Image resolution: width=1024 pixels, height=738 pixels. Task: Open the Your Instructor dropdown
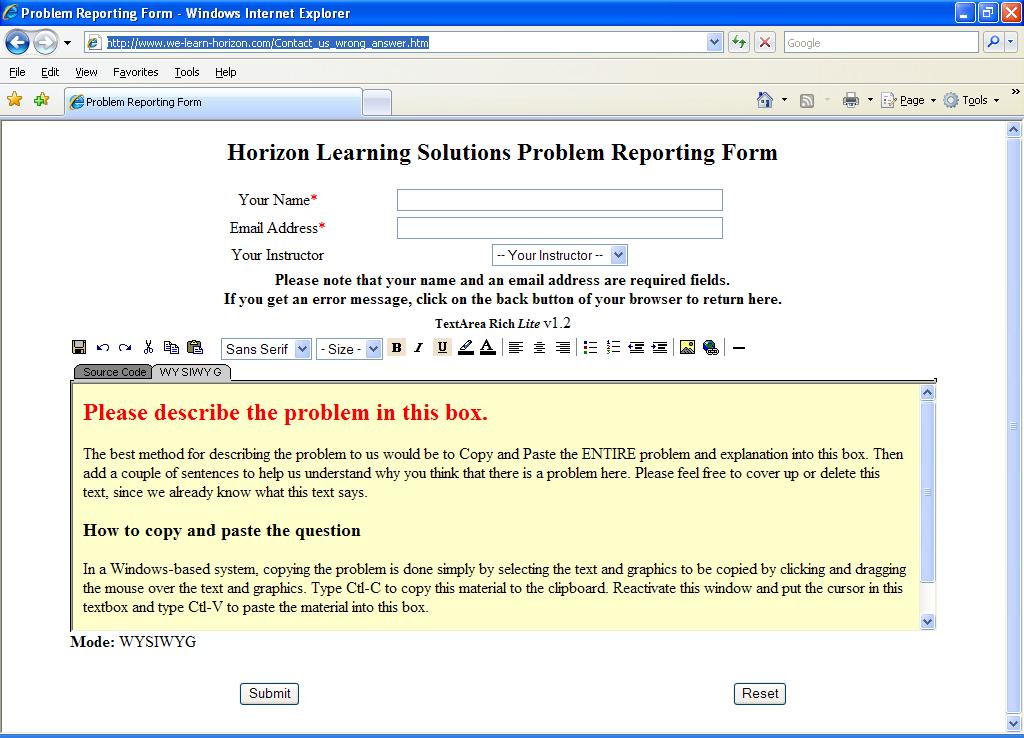560,255
